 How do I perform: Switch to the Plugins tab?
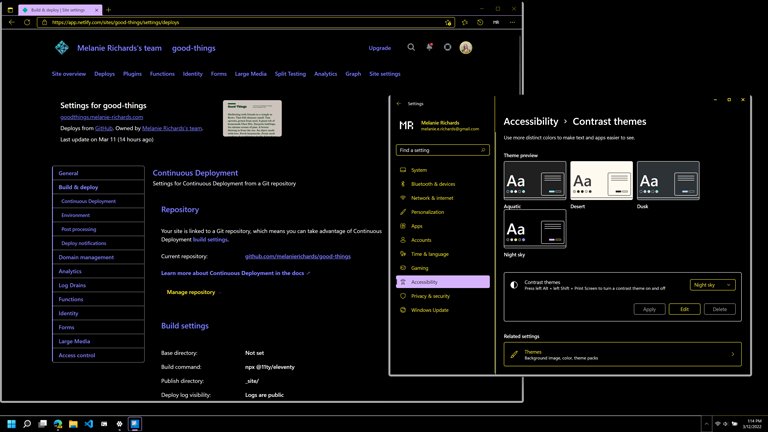pos(132,74)
